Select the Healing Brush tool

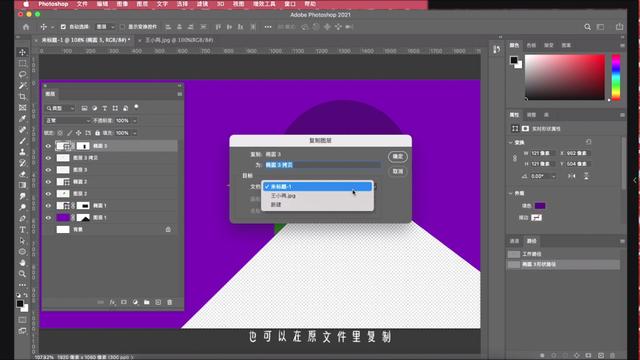22,129
